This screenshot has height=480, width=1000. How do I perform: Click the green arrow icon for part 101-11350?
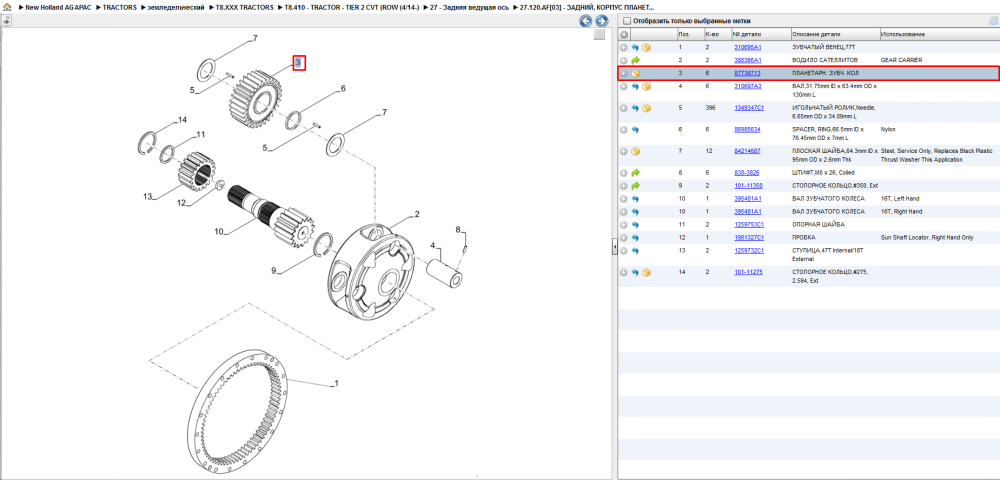pyautogui.click(x=635, y=186)
